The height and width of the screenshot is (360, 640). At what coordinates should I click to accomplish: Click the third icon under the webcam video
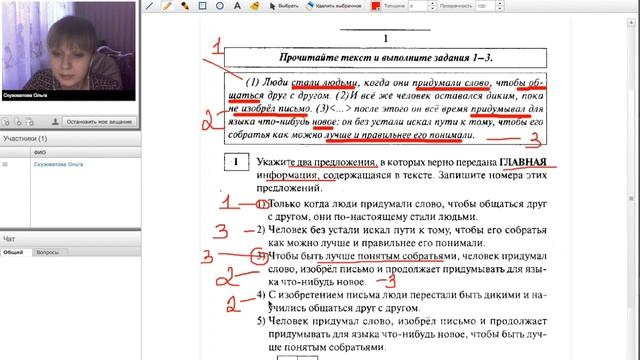click(29, 122)
